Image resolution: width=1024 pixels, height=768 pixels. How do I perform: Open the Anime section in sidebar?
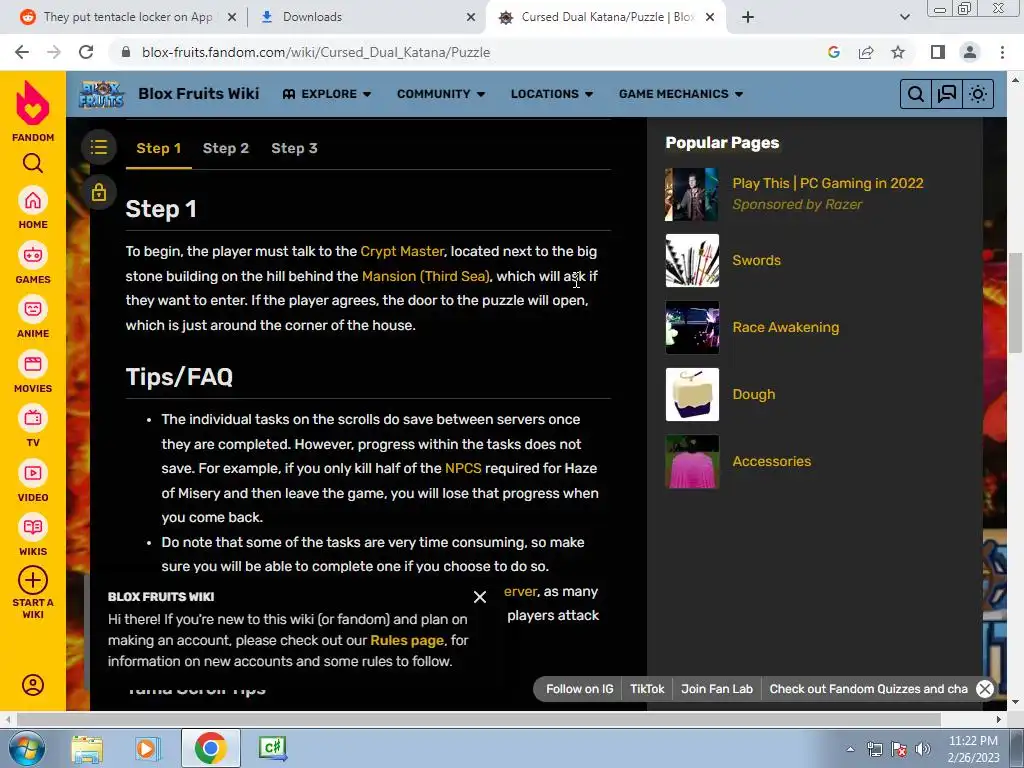point(33,317)
